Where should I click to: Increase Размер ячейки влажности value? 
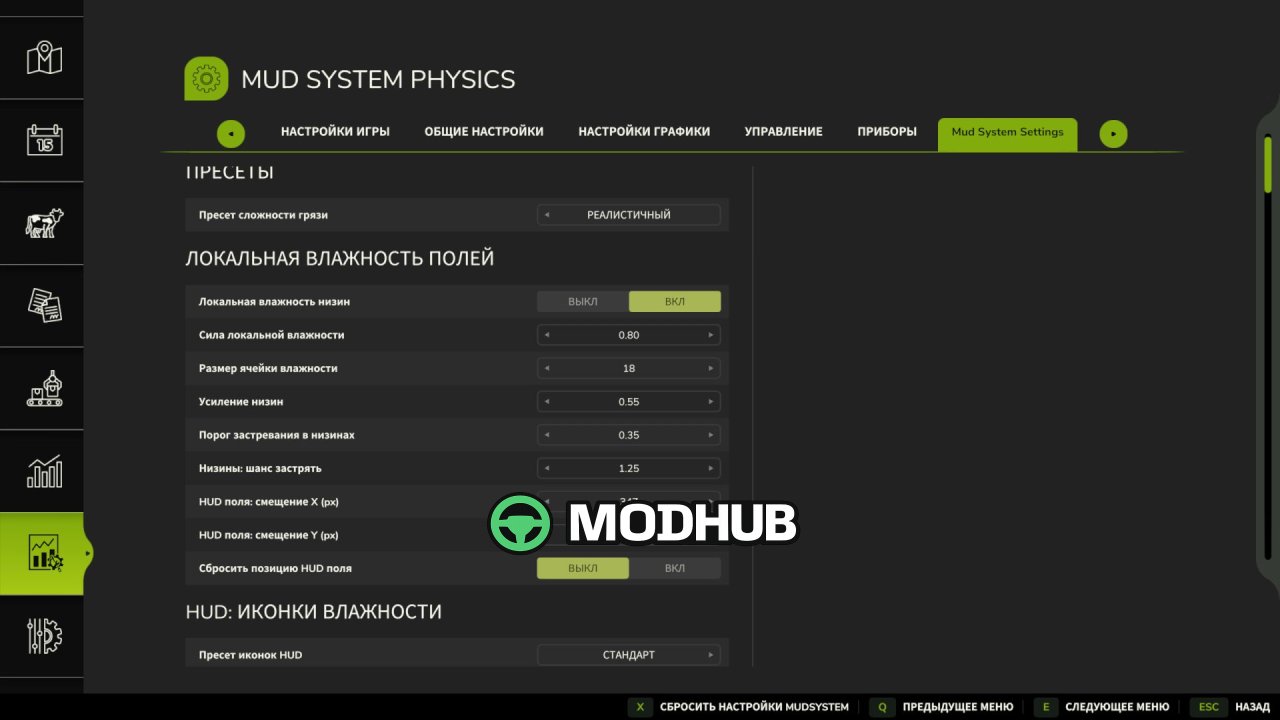(x=711, y=368)
